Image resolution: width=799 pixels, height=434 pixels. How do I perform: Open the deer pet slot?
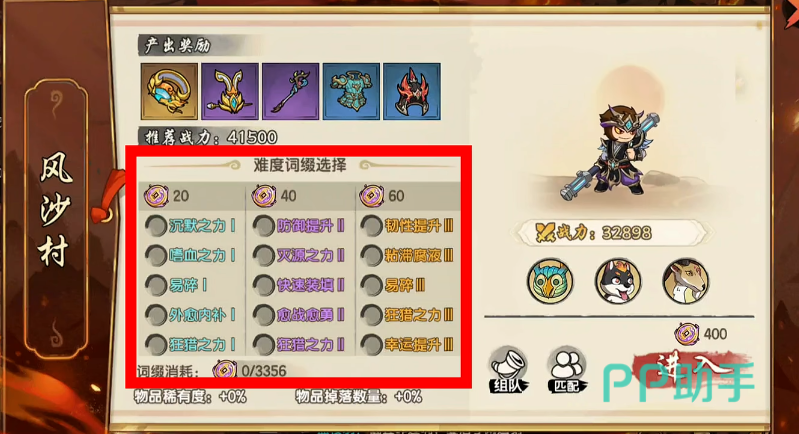[685, 281]
